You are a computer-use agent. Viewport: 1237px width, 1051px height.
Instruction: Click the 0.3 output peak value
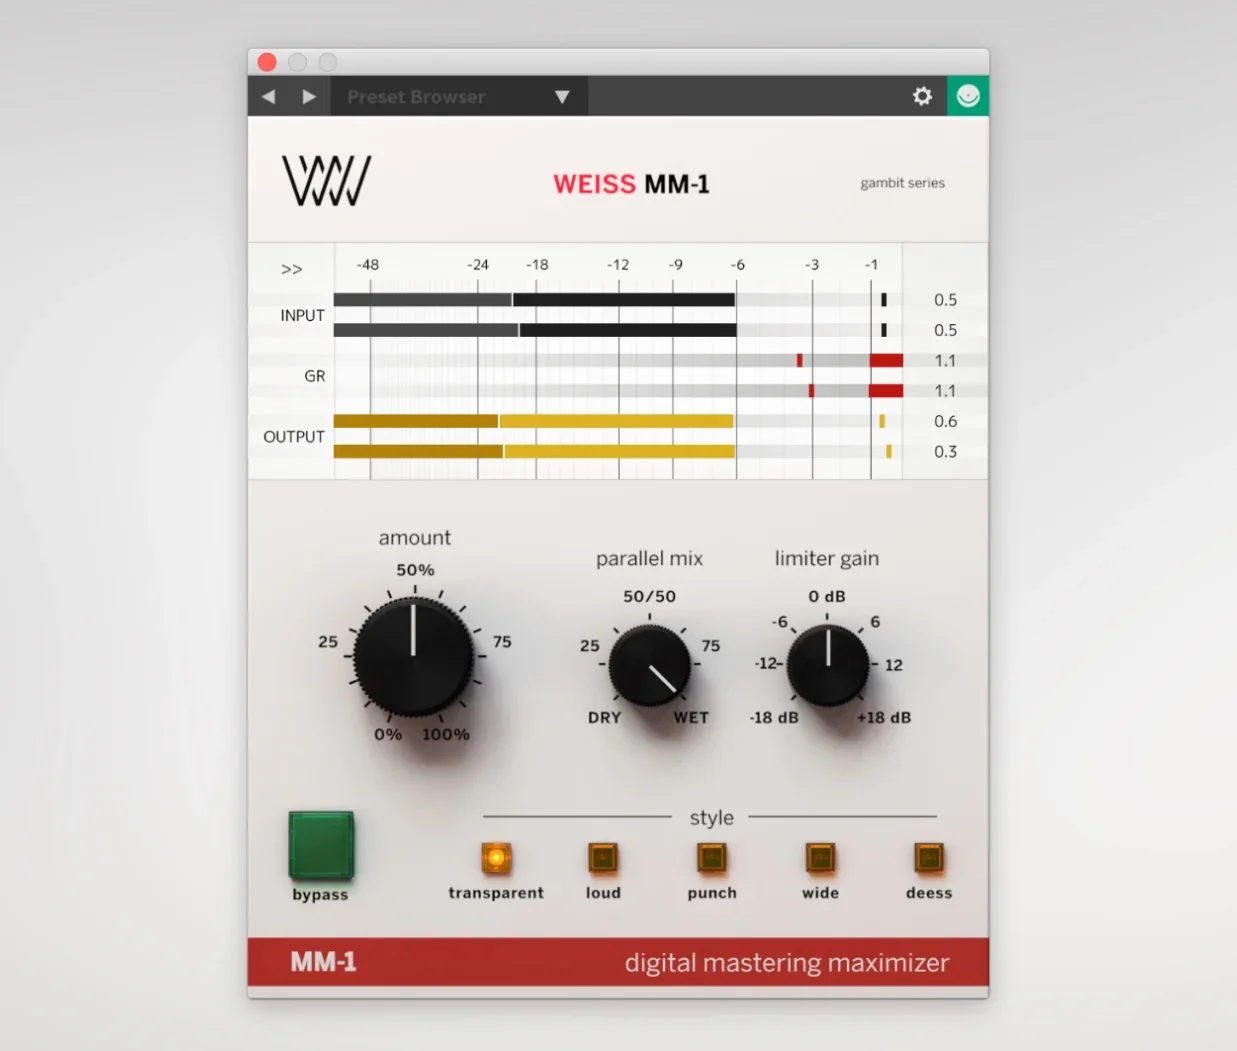coord(945,452)
